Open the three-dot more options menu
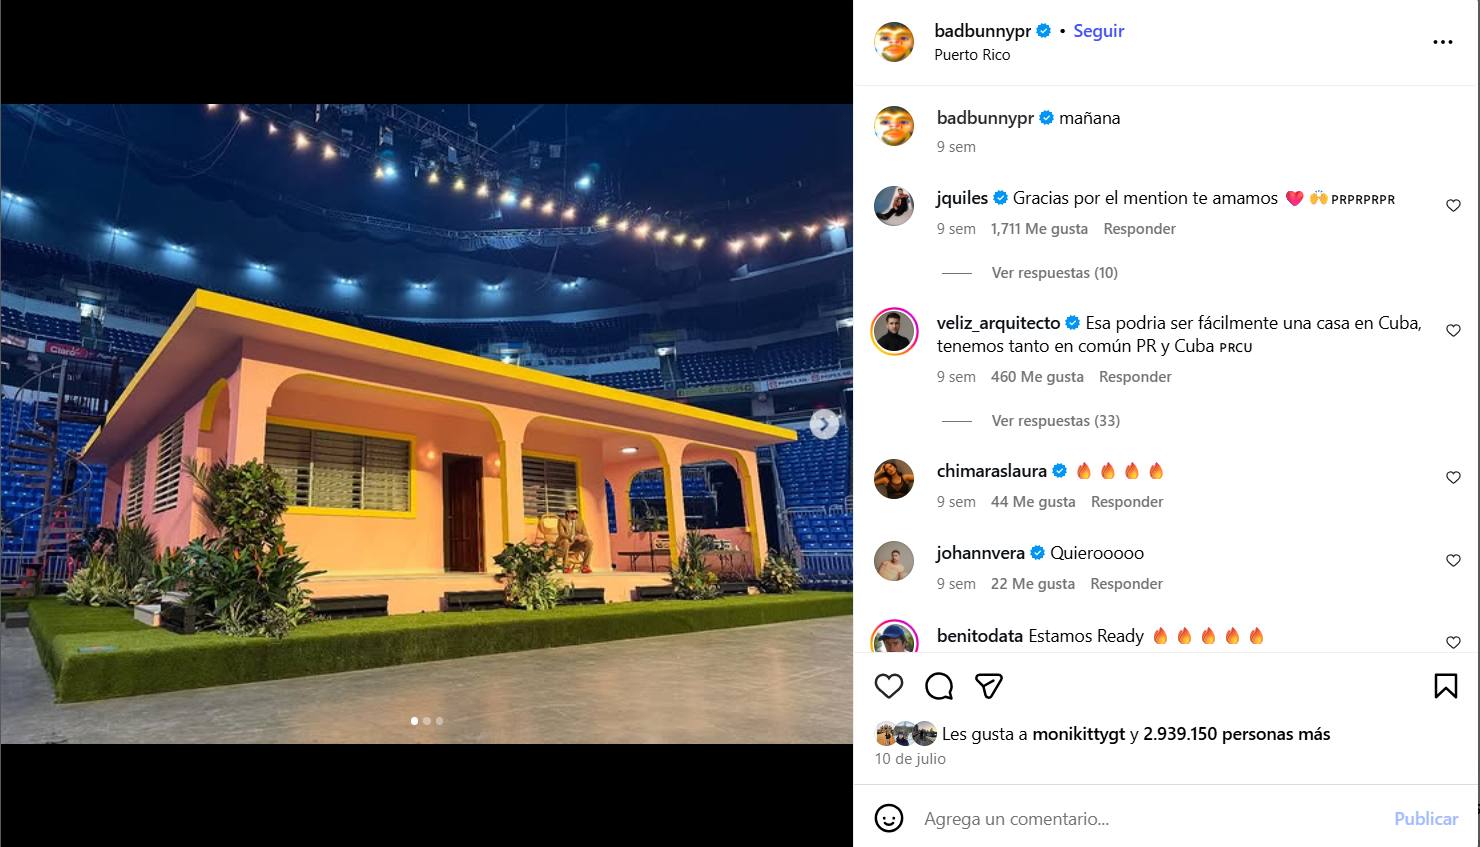1480x847 pixels. [x=1442, y=42]
